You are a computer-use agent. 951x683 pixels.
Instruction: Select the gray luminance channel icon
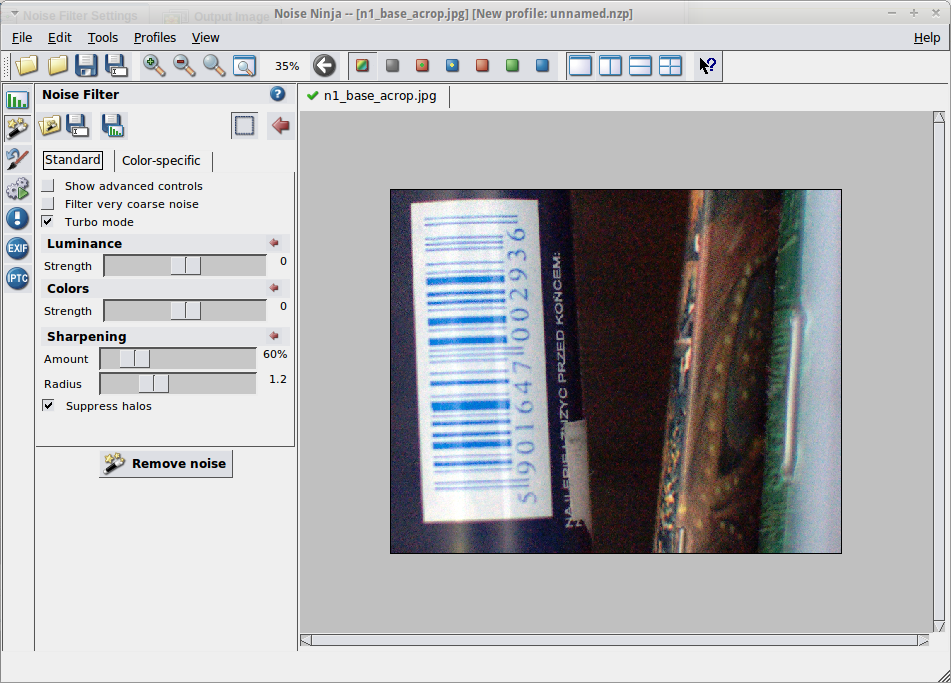392,66
